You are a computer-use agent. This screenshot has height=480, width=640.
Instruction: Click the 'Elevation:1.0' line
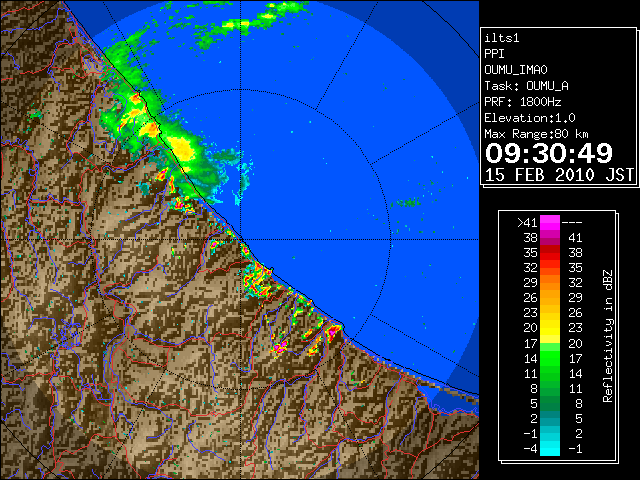(530, 118)
